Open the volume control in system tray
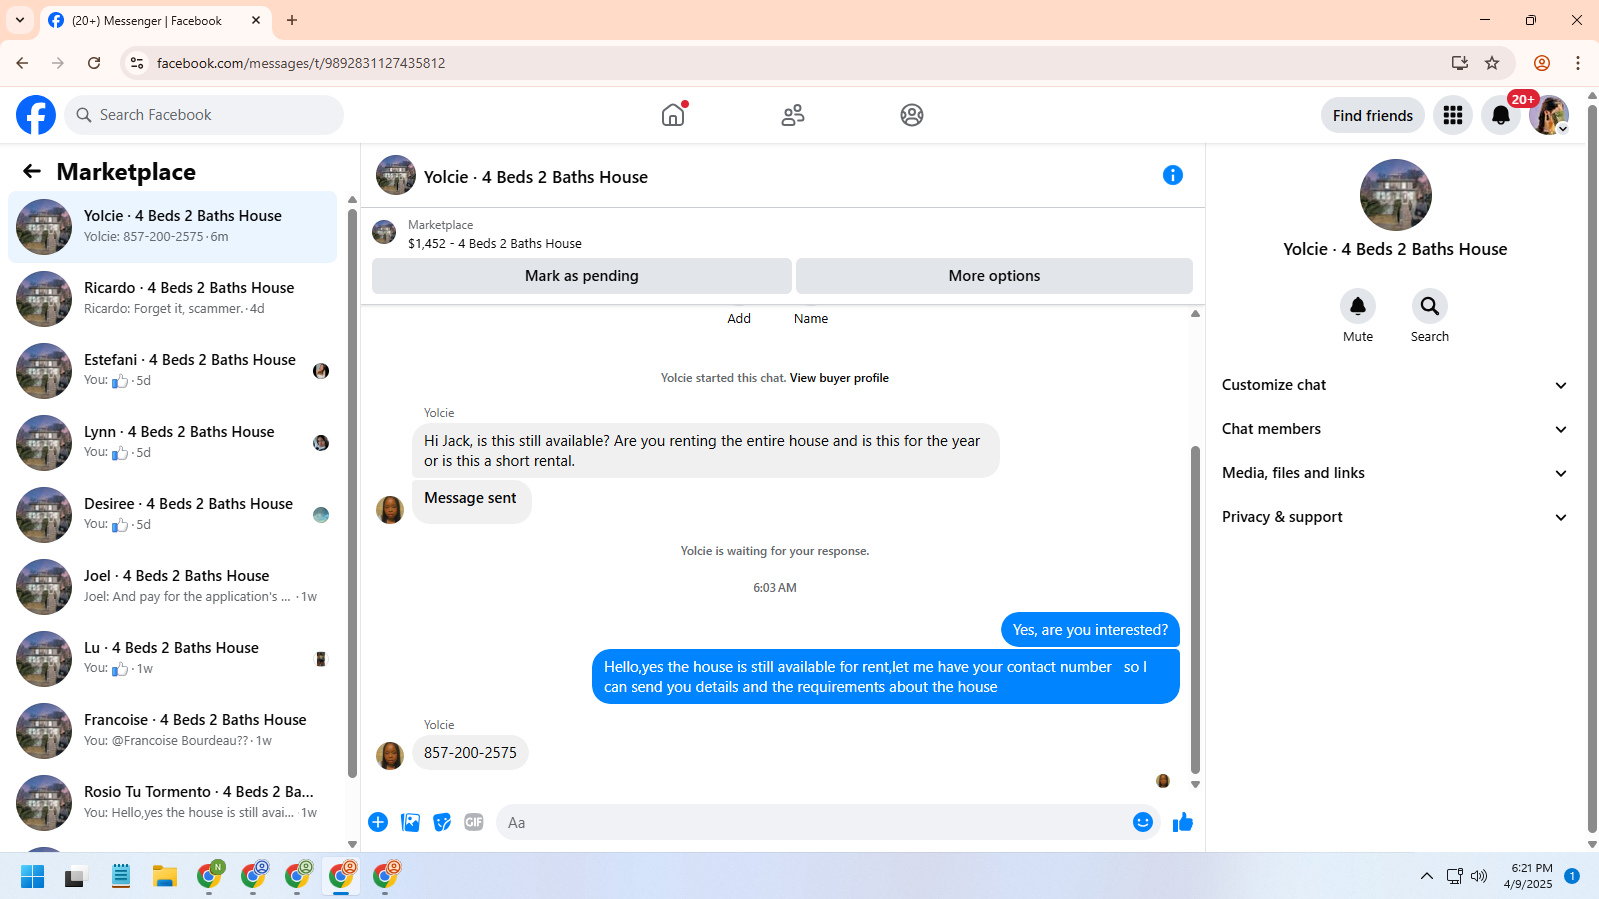 (1480, 876)
